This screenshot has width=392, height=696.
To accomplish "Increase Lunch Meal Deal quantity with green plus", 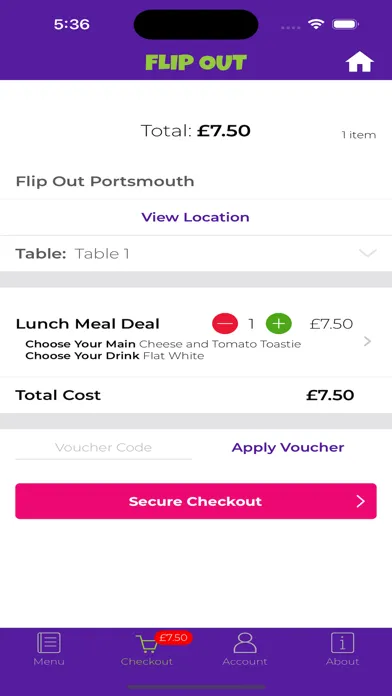I will pos(279,324).
